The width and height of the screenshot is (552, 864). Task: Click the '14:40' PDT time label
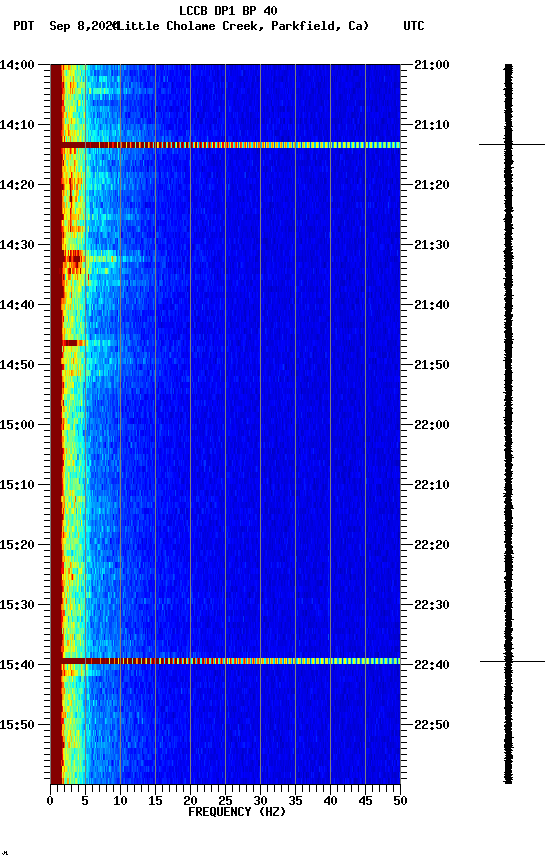[x=17, y=305]
